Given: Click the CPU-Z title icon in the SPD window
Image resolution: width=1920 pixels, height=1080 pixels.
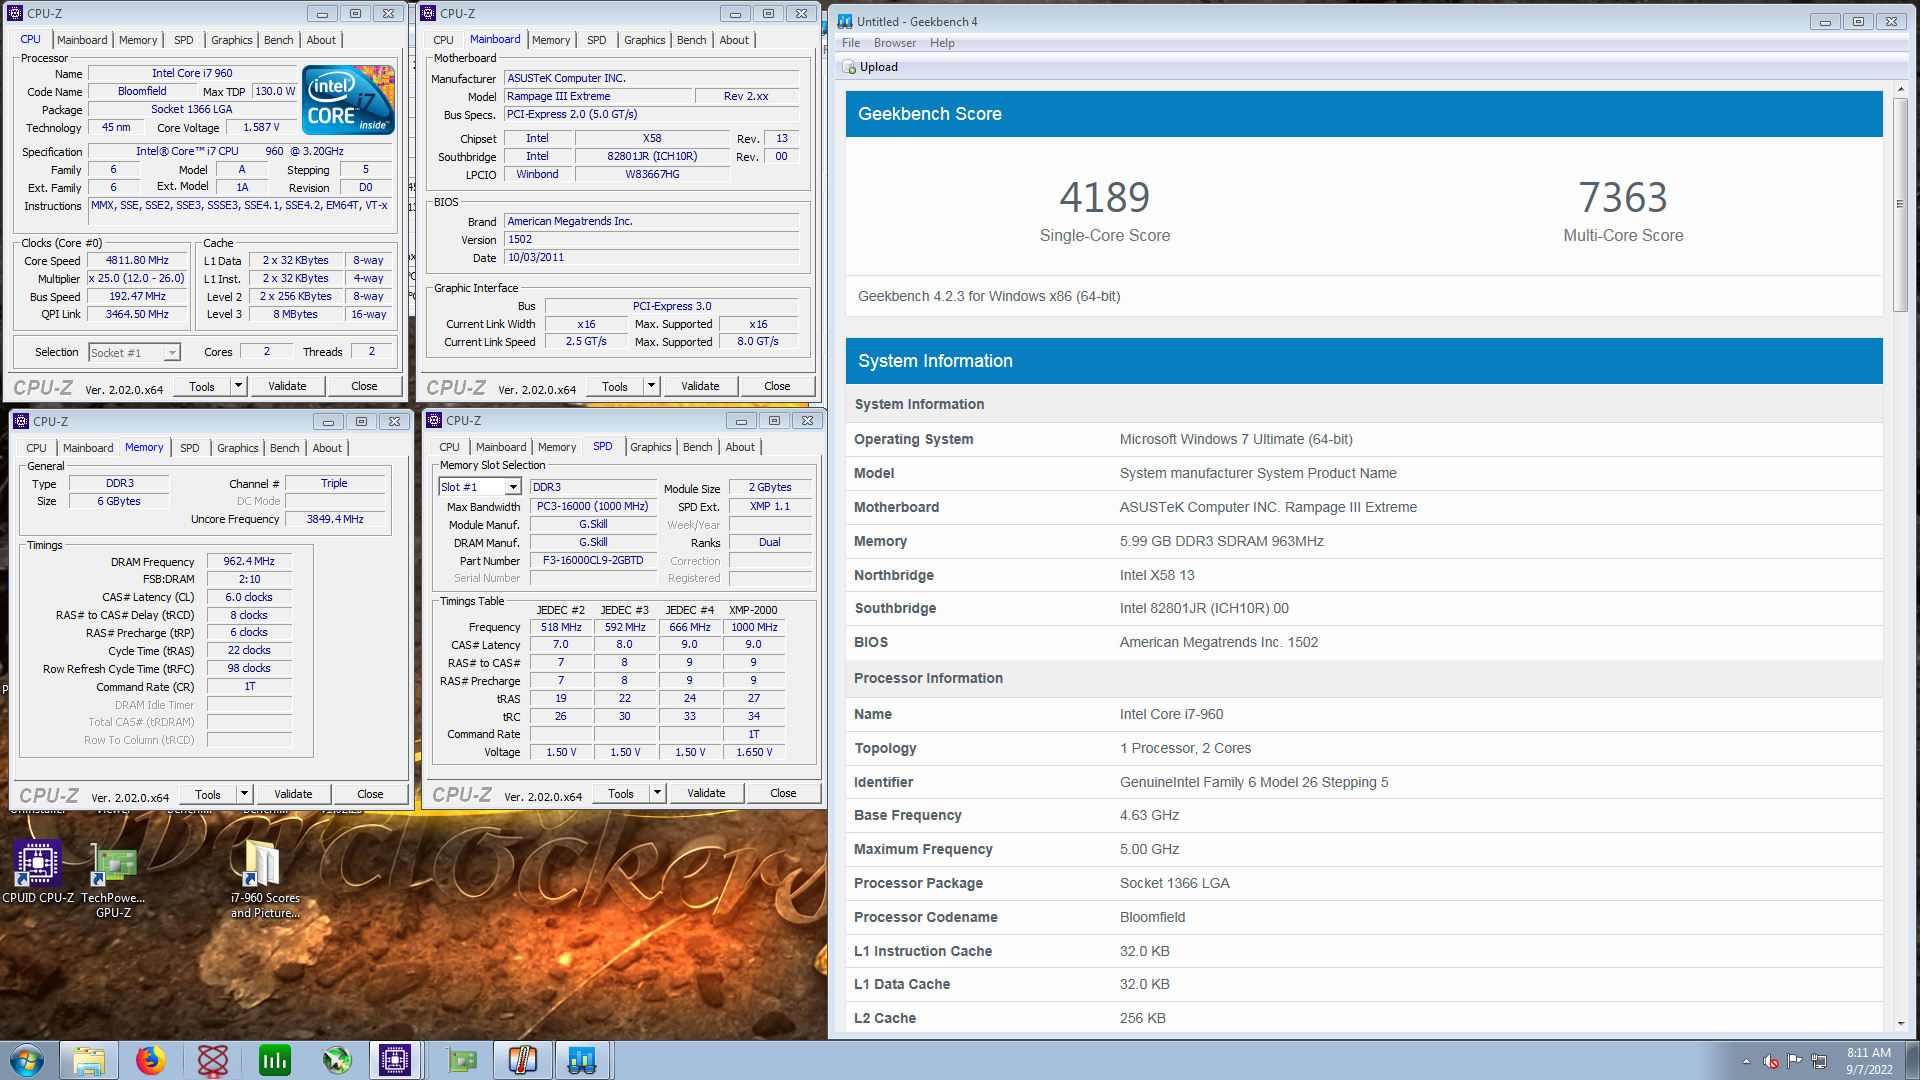Looking at the screenshot, I should [434, 420].
